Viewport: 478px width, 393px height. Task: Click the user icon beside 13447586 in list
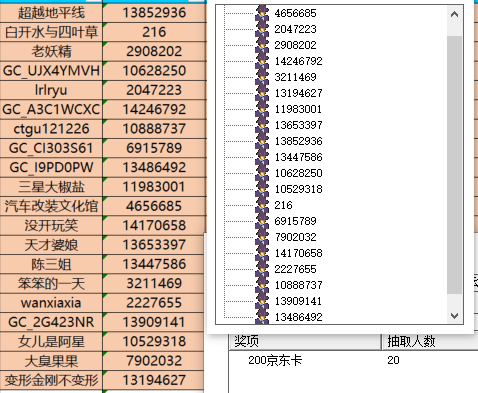pos(262,157)
